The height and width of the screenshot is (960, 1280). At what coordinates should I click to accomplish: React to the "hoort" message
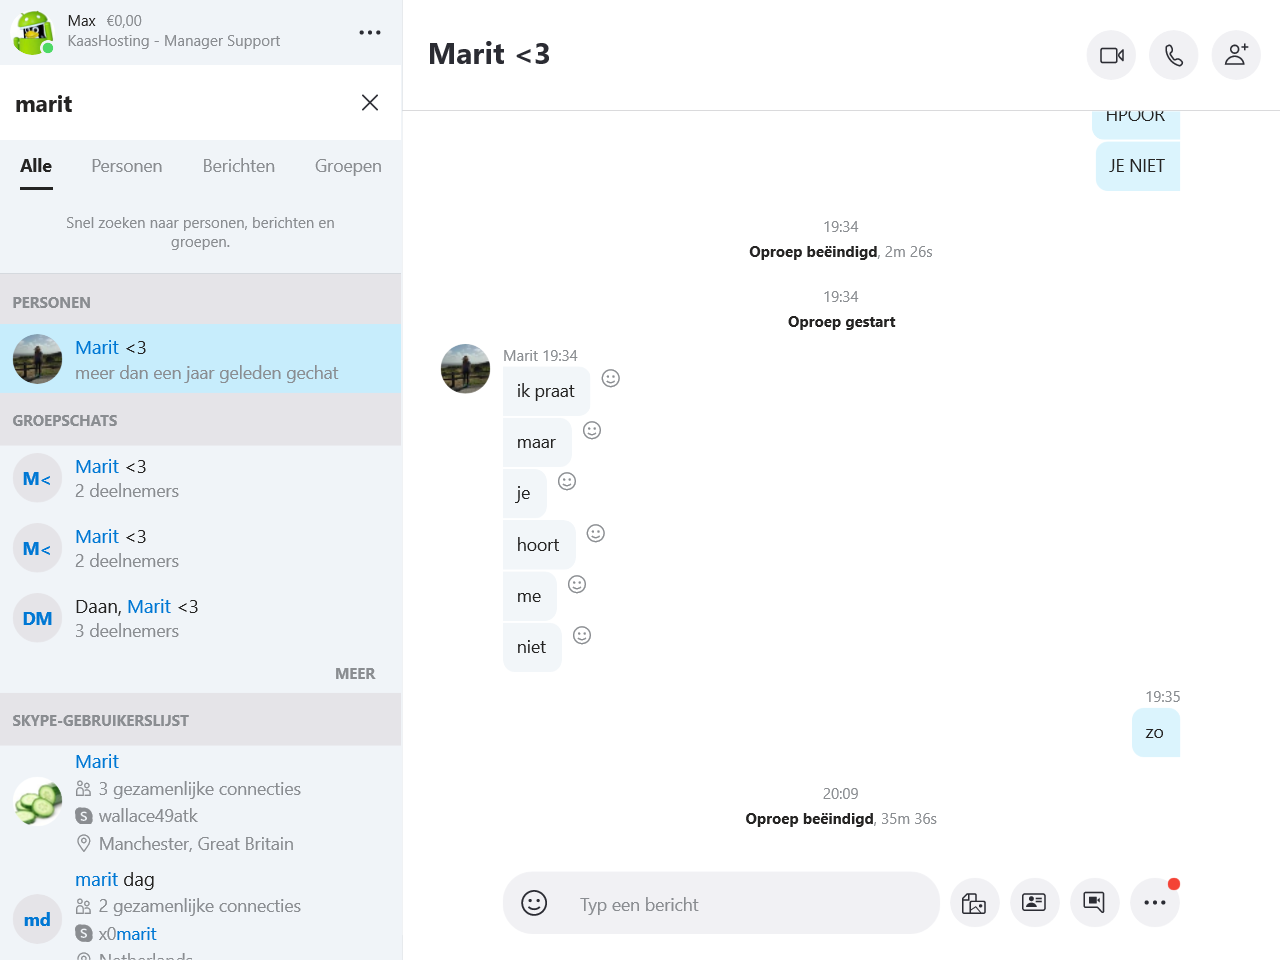tap(595, 533)
